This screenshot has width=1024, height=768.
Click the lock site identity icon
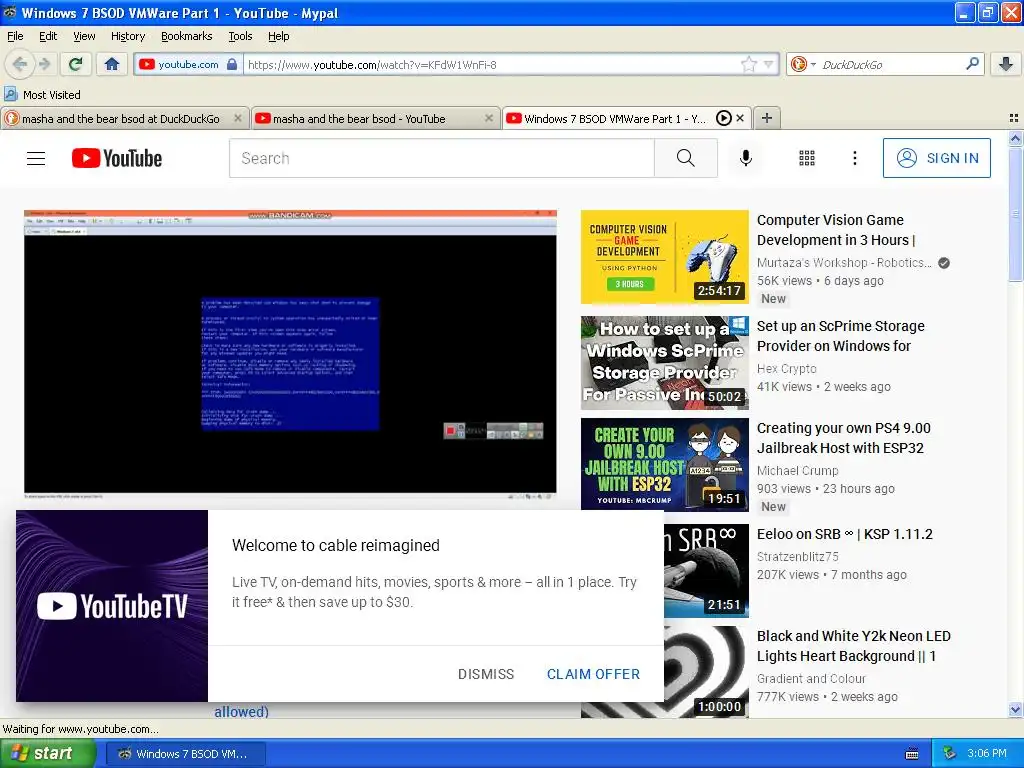pos(232,64)
